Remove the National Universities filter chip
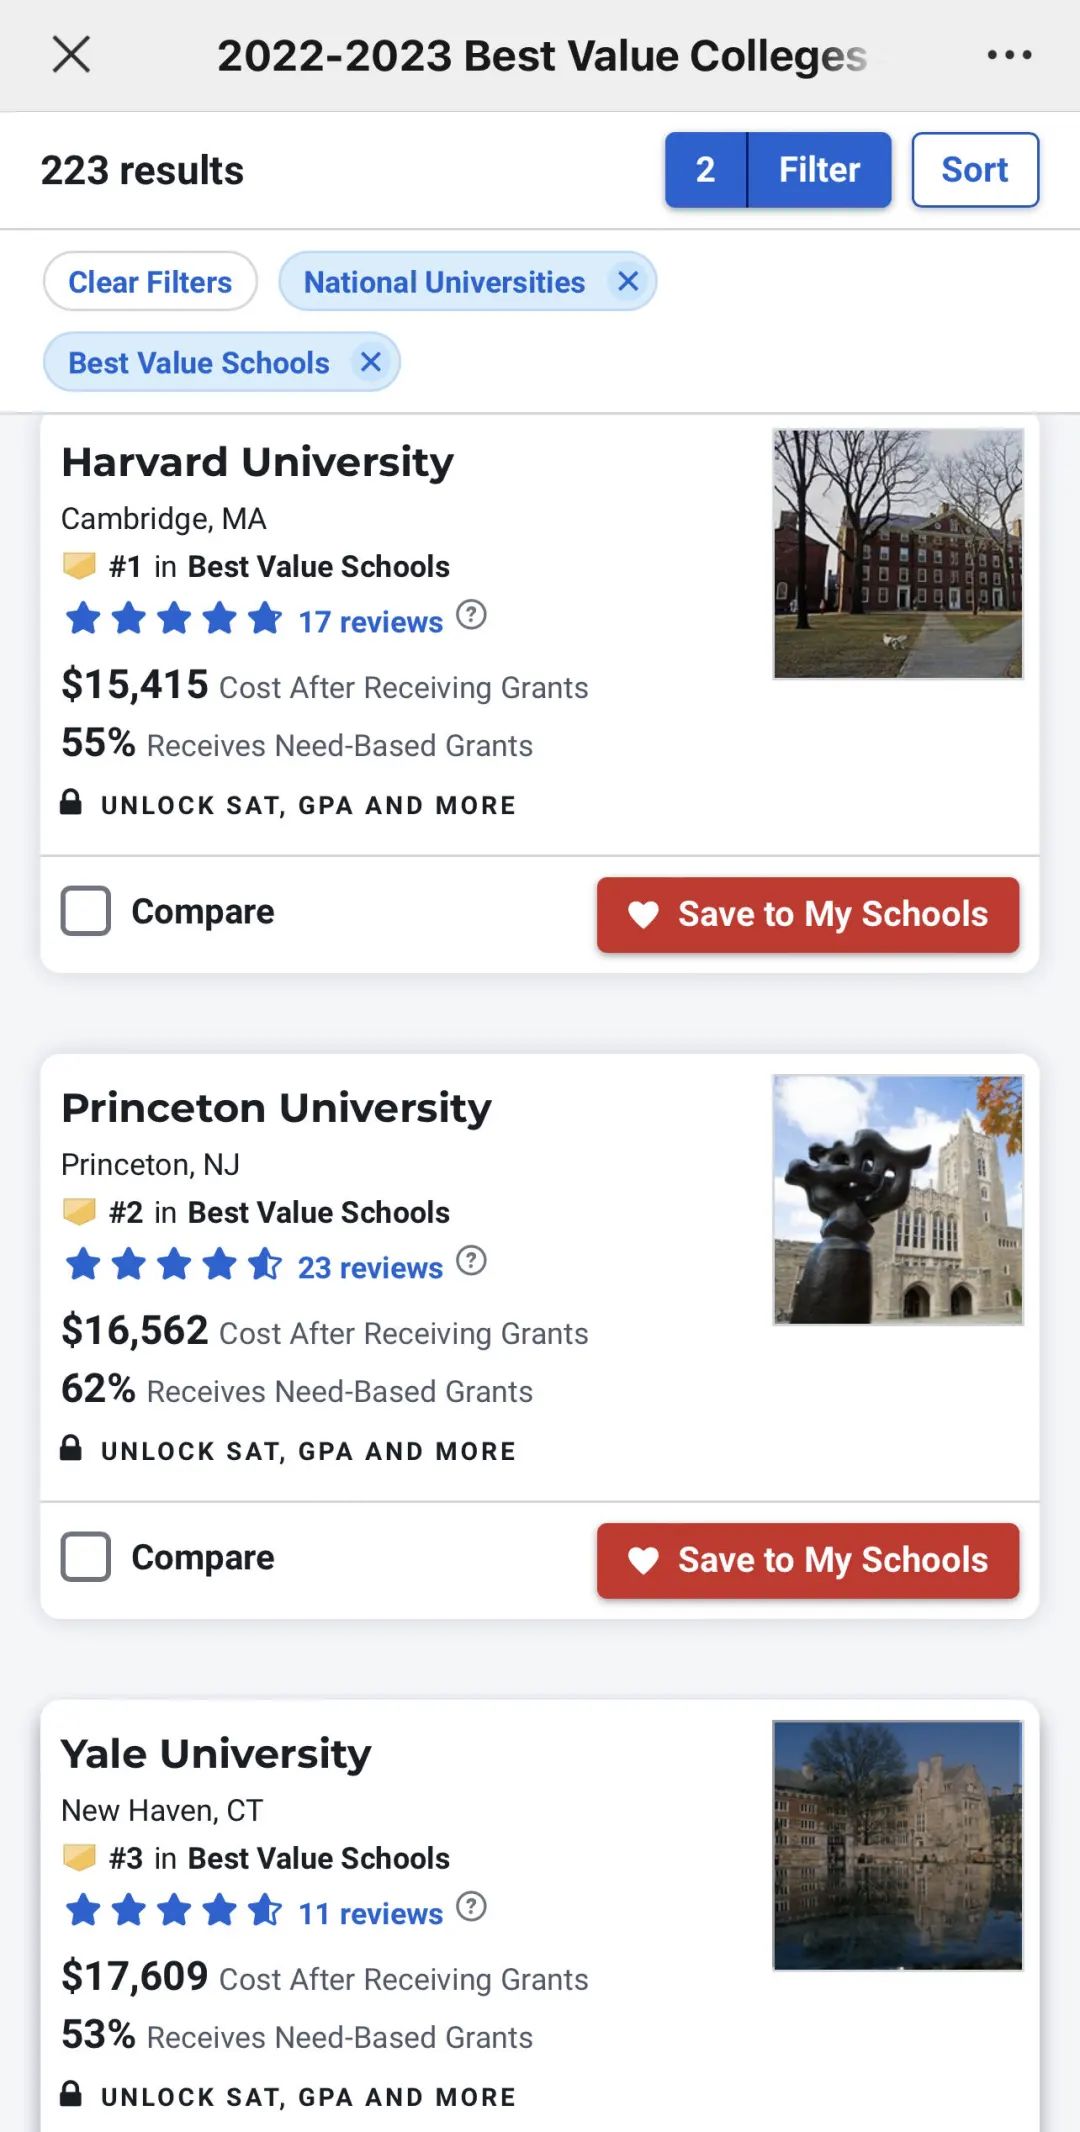Image resolution: width=1080 pixels, height=2132 pixels. pyautogui.click(x=628, y=282)
